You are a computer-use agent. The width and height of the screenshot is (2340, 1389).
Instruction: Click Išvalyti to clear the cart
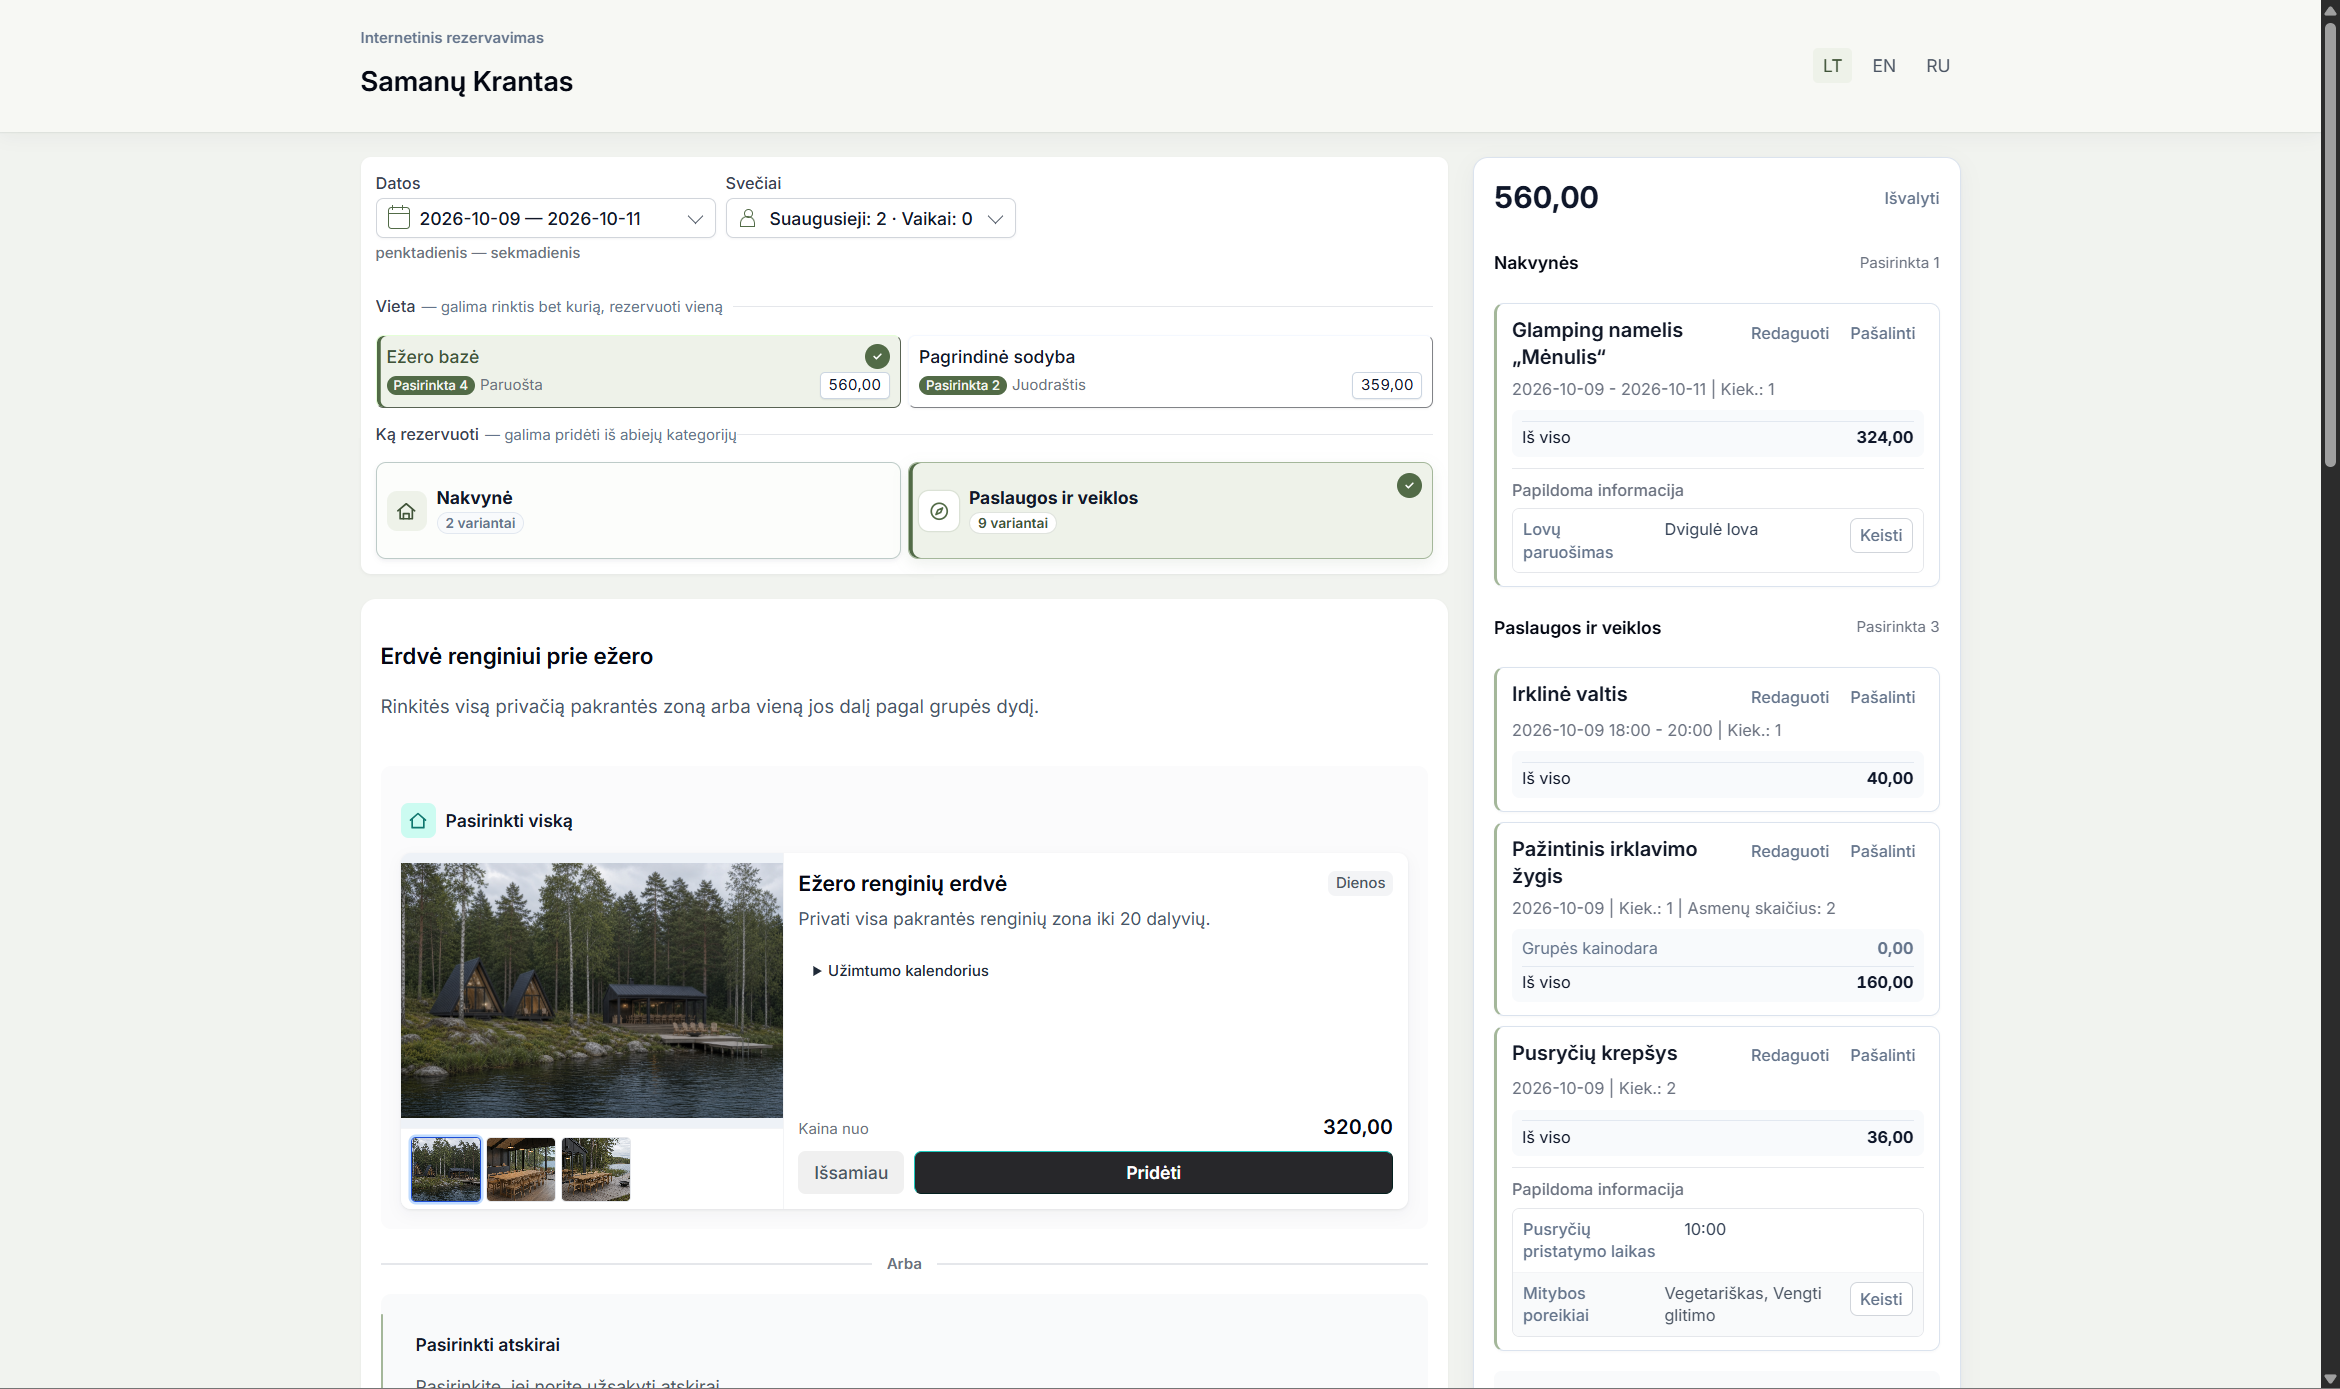[x=1911, y=198]
